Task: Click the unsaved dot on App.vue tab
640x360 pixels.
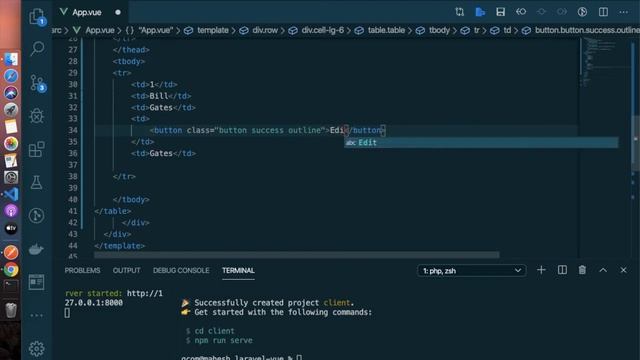Action: [x=118, y=12]
